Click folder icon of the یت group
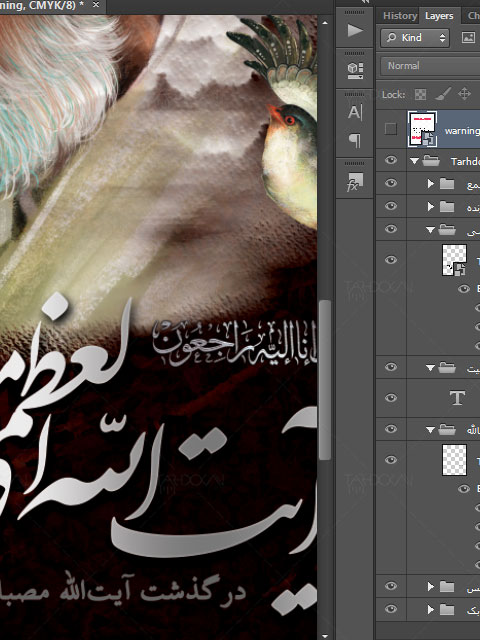 [447, 368]
